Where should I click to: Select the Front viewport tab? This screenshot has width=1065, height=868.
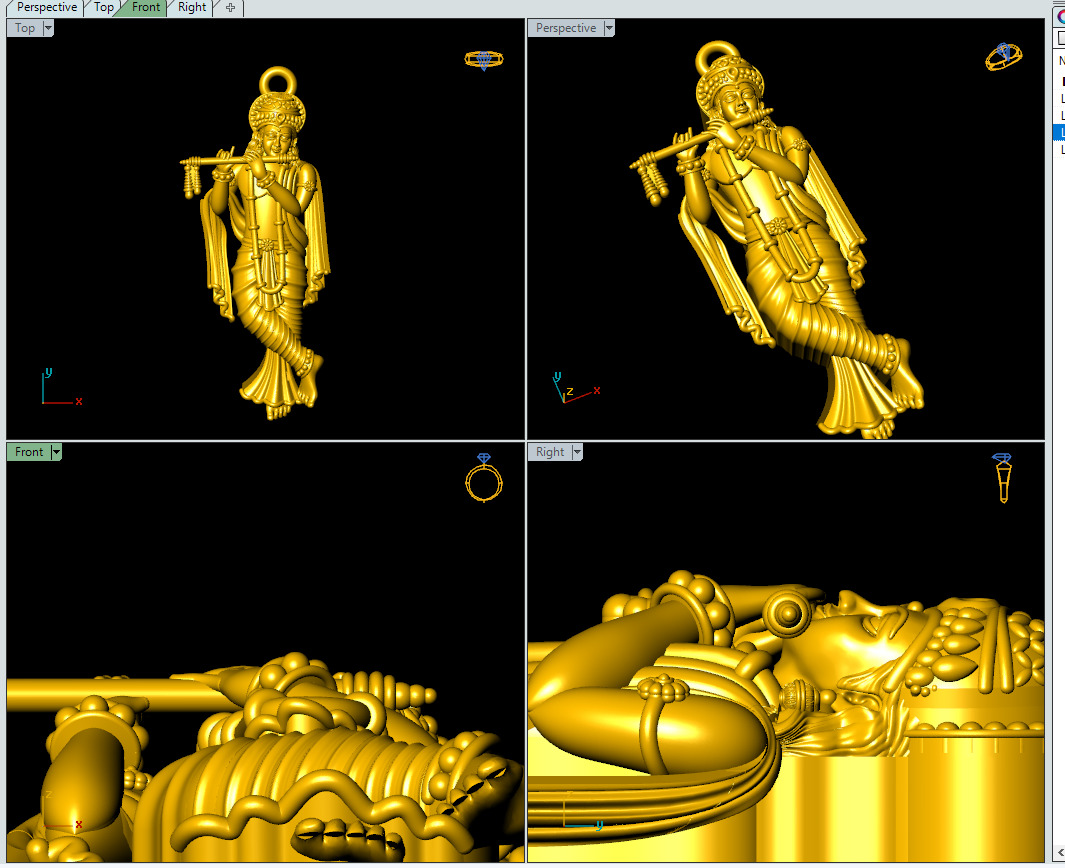tap(145, 7)
